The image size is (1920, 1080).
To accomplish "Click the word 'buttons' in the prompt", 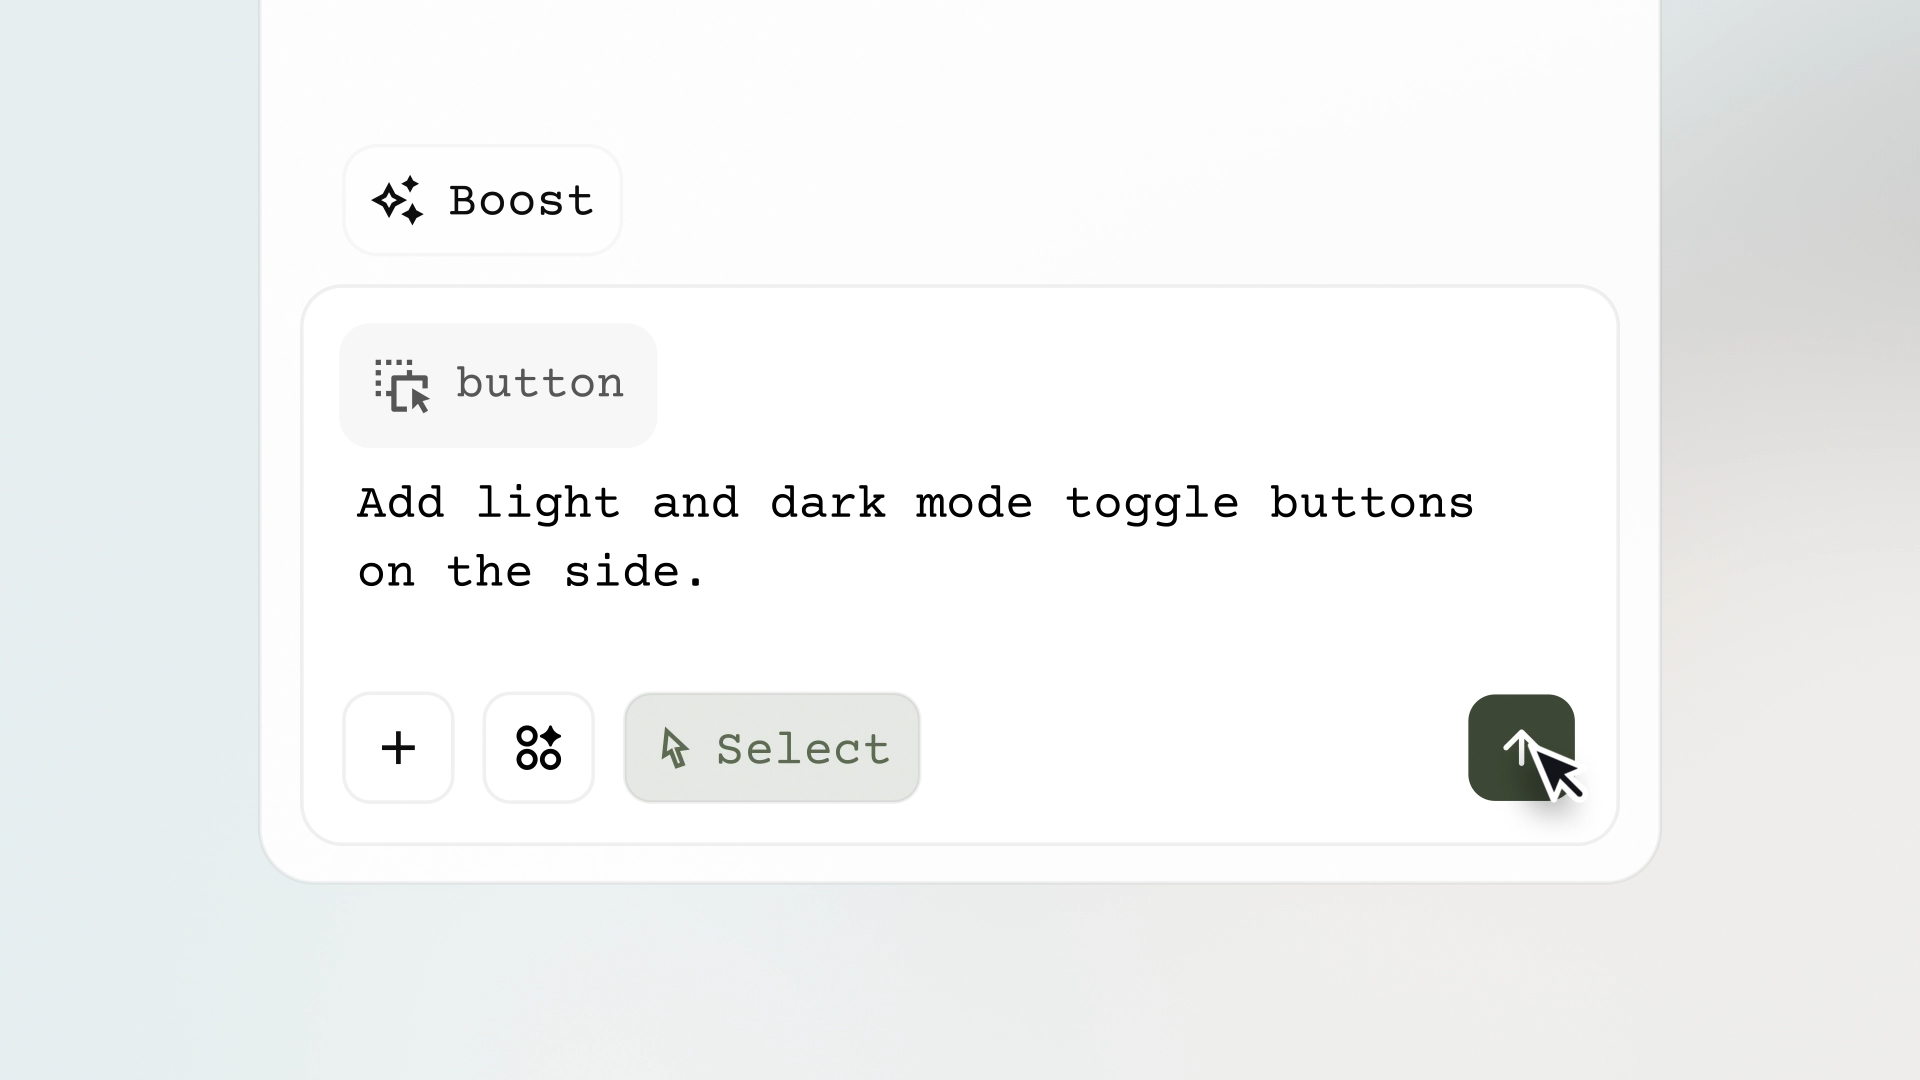I will point(1372,502).
